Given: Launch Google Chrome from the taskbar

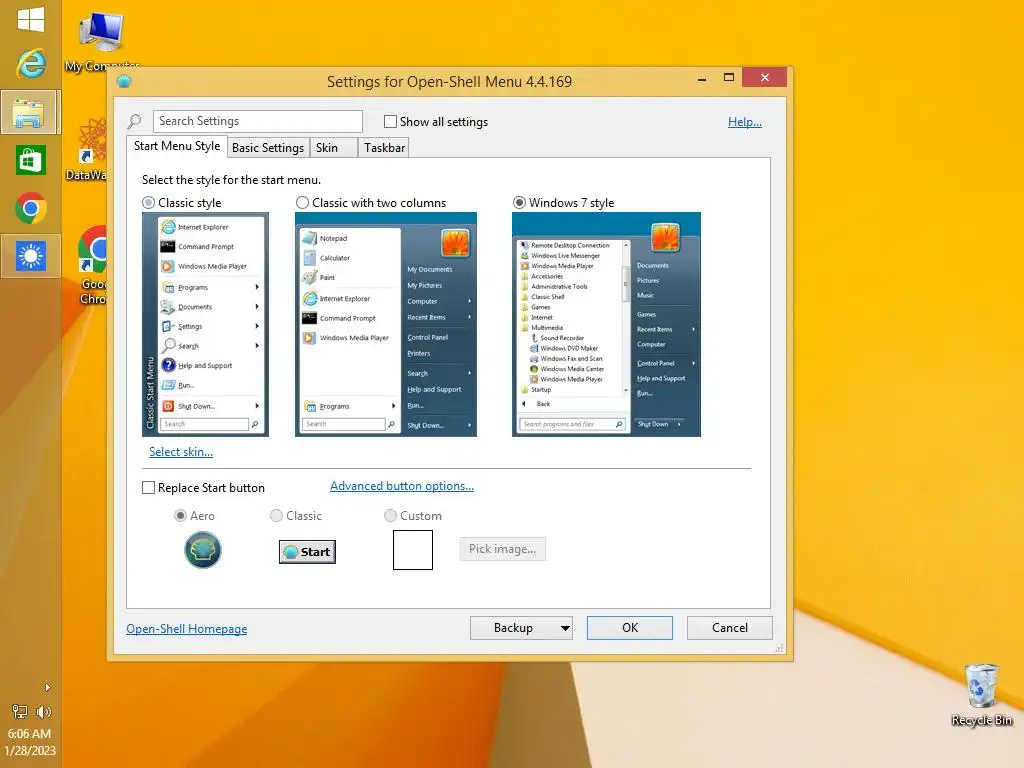Looking at the screenshot, I should click(x=31, y=208).
